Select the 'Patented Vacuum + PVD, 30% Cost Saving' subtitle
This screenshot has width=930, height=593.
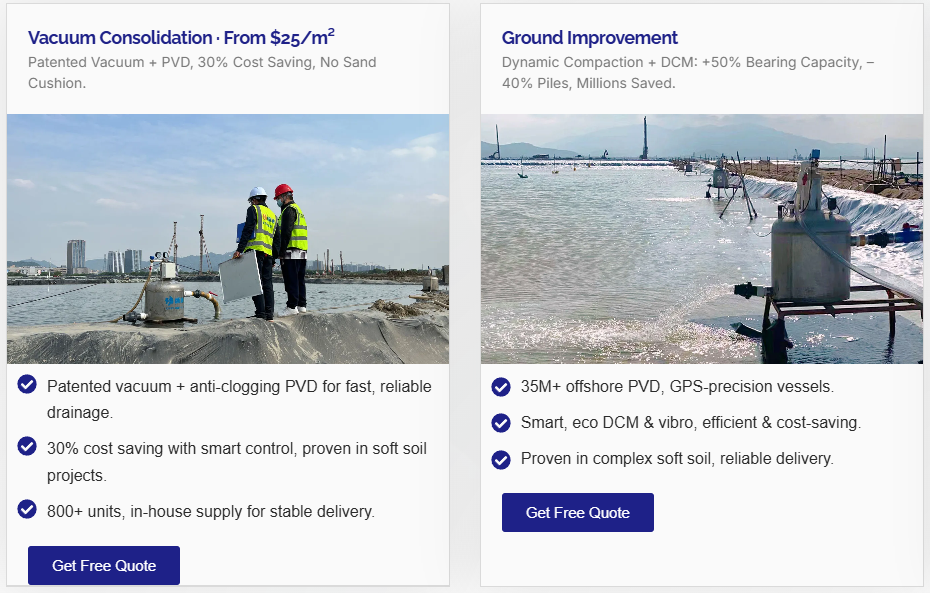point(202,72)
